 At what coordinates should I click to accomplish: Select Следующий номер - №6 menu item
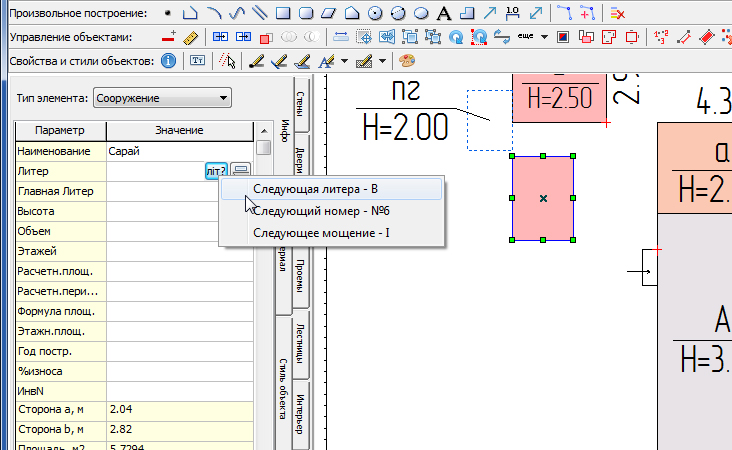(320, 211)
